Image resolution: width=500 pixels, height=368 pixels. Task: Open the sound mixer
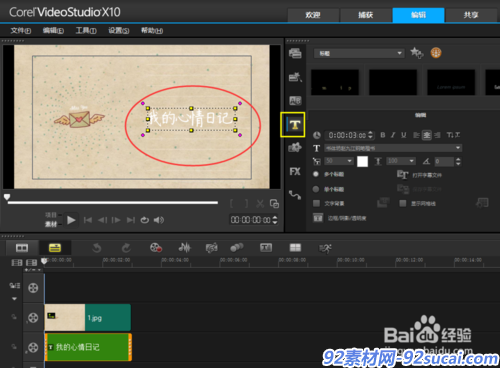(184, 248)
